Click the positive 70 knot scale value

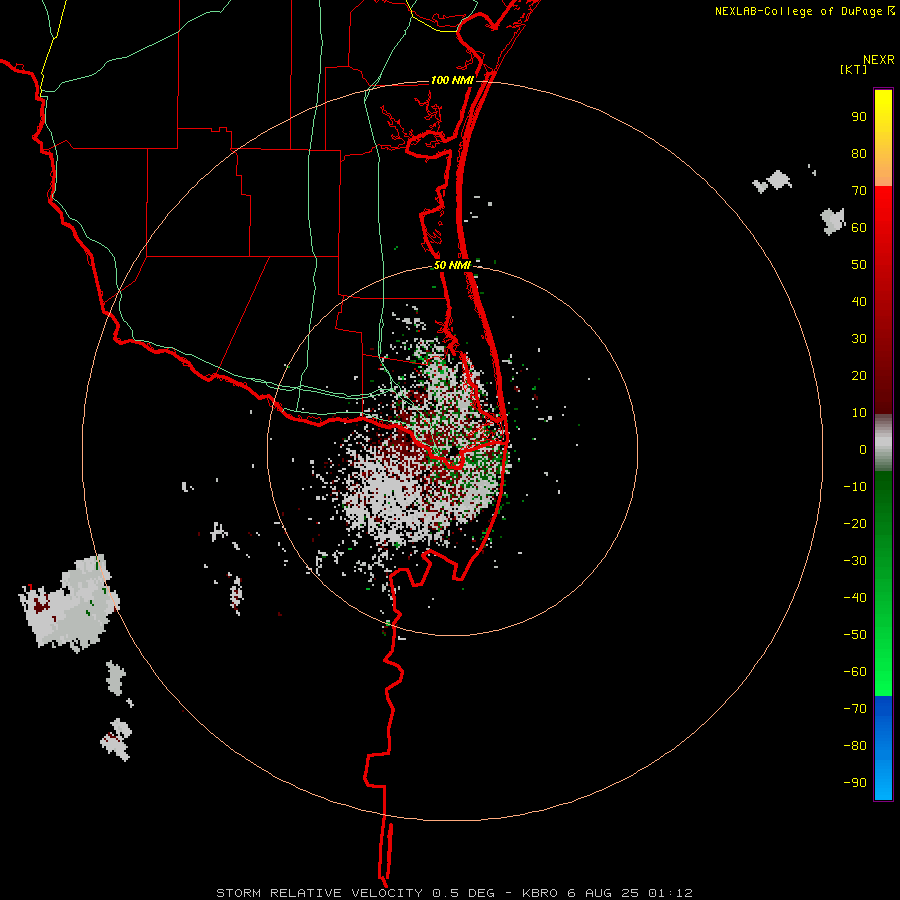[x=859, y=191]
